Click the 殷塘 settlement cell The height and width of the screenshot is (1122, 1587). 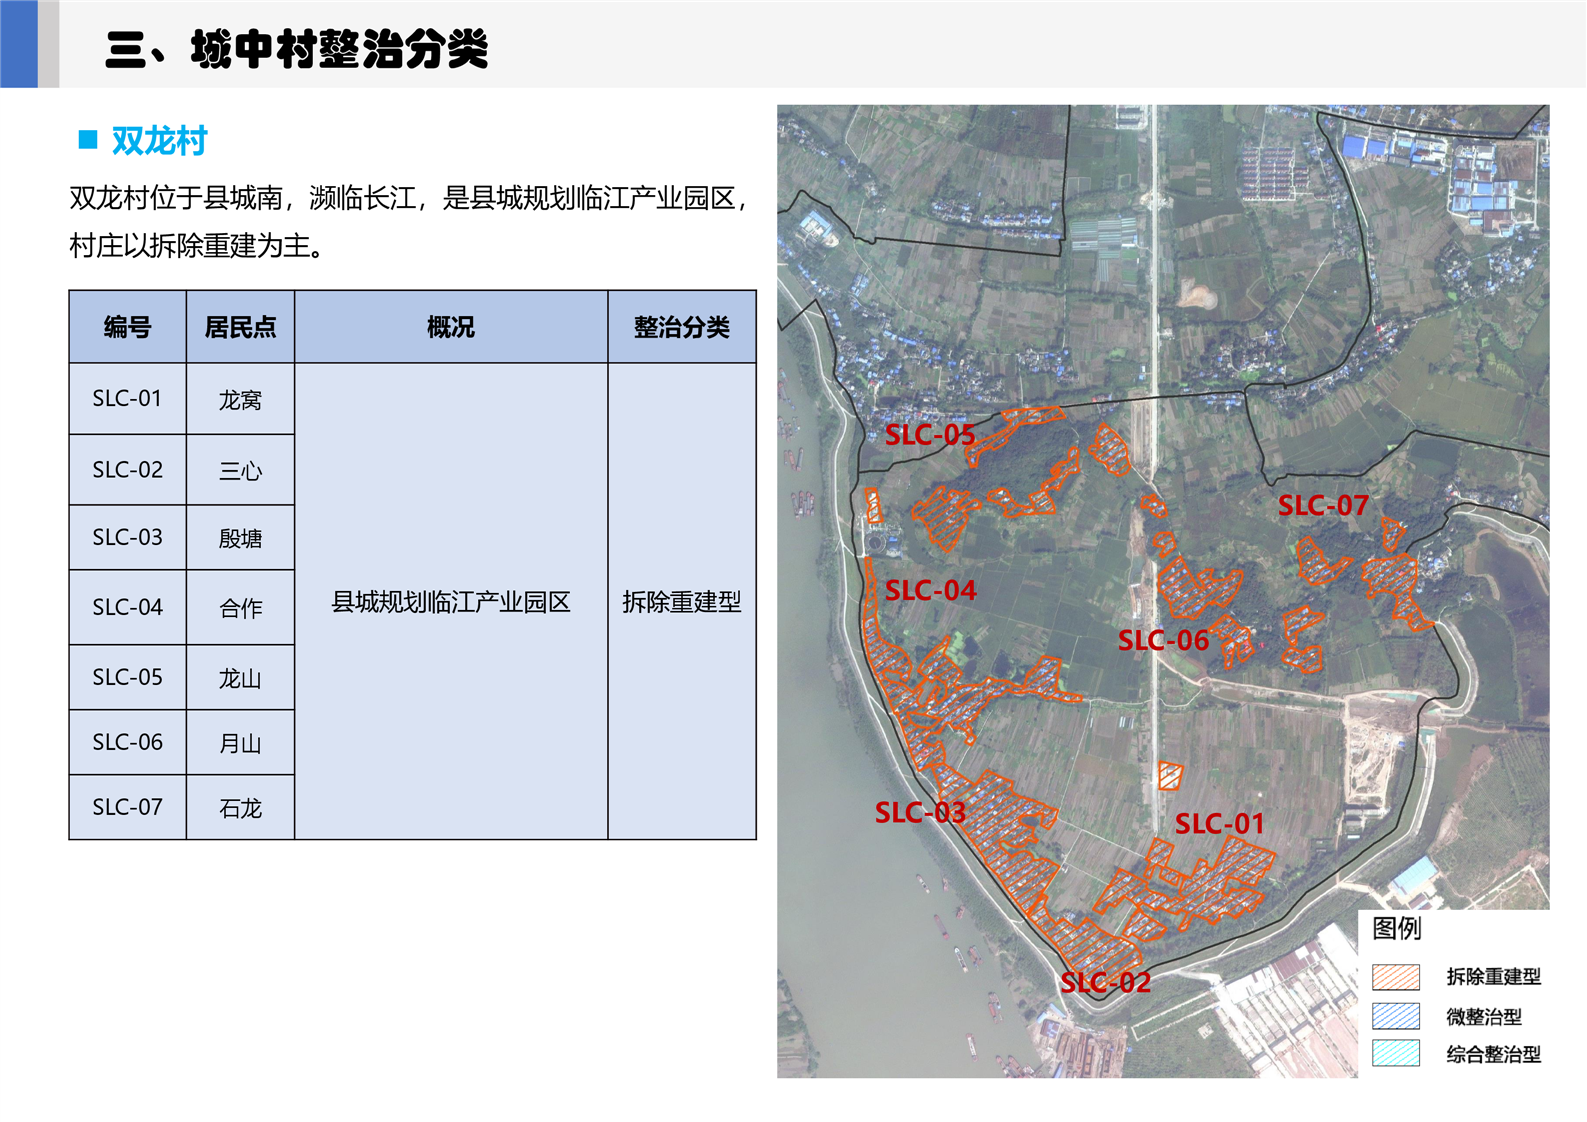240,538
